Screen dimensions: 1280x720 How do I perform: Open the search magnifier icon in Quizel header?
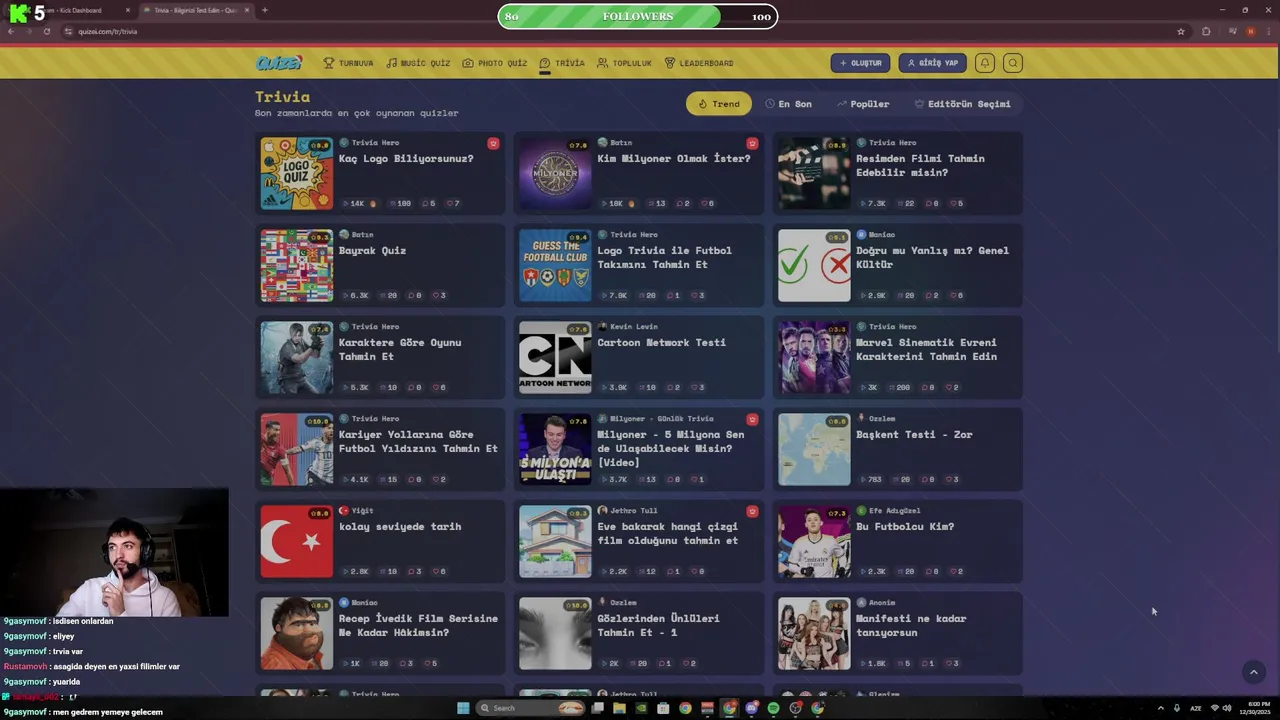1013,63
